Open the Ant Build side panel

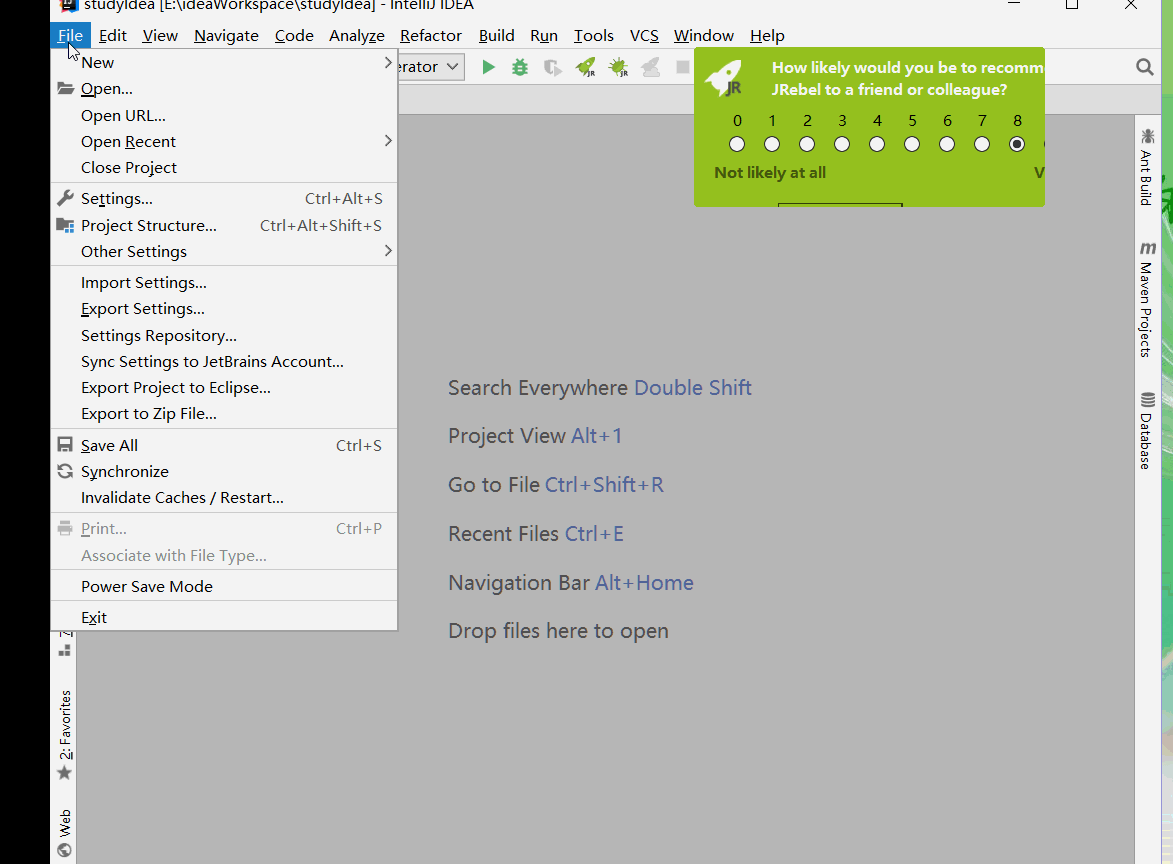coord(1147,167)
